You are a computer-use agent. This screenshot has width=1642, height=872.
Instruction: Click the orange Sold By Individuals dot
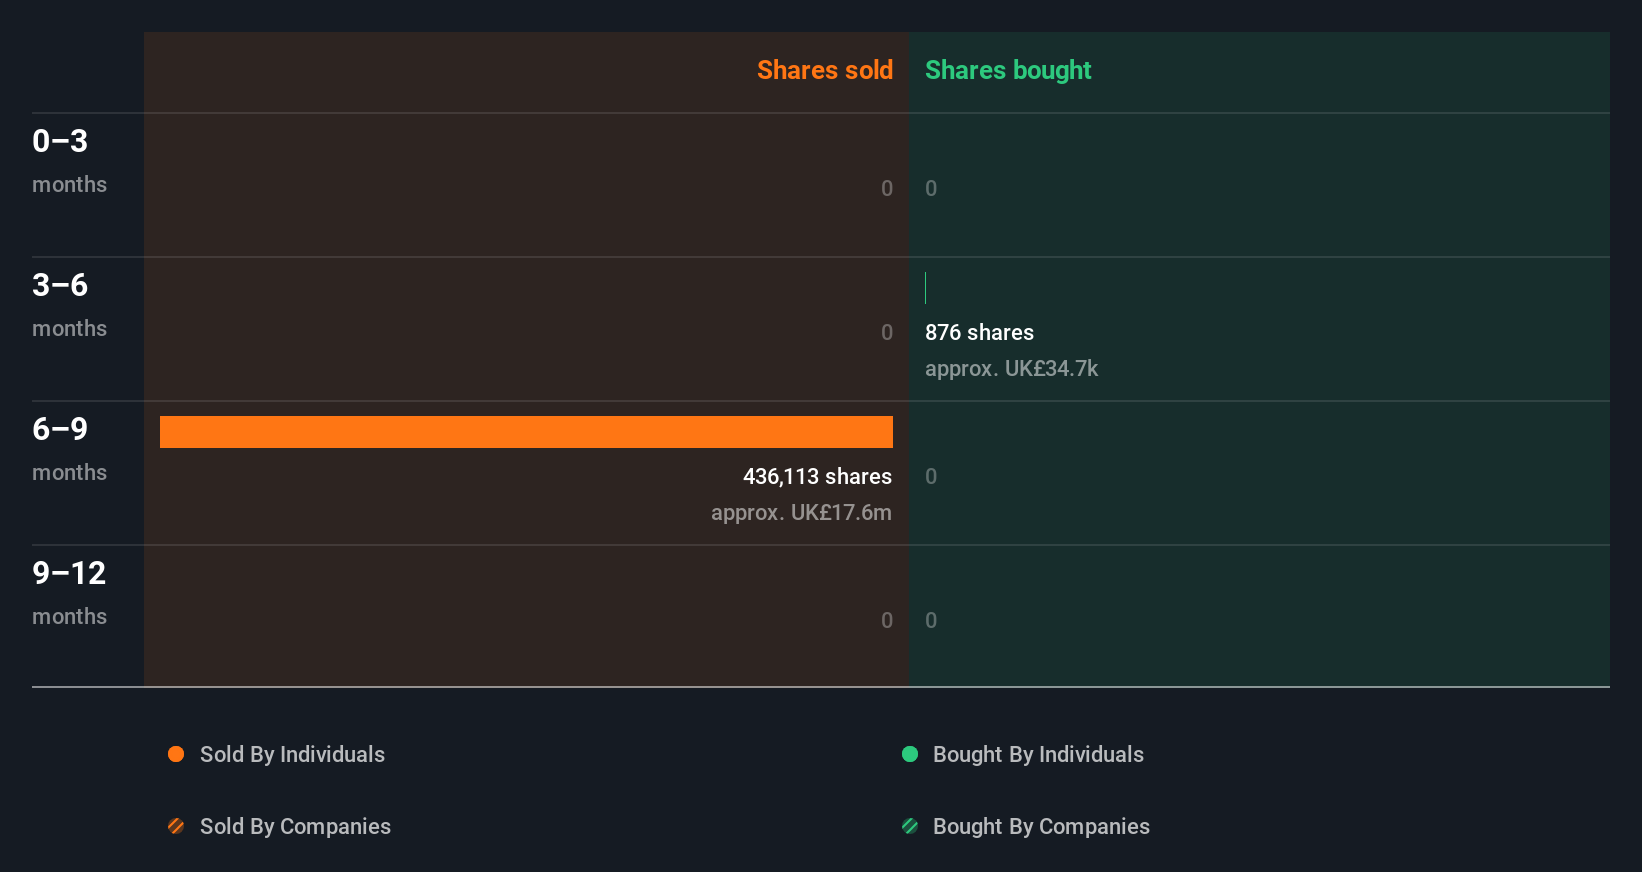point(176,754)
